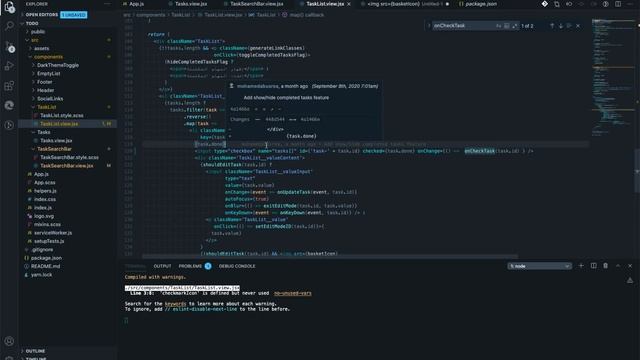640x360 pixels.
Task: Collapse the components folder
Action: (x=48, y=57)
